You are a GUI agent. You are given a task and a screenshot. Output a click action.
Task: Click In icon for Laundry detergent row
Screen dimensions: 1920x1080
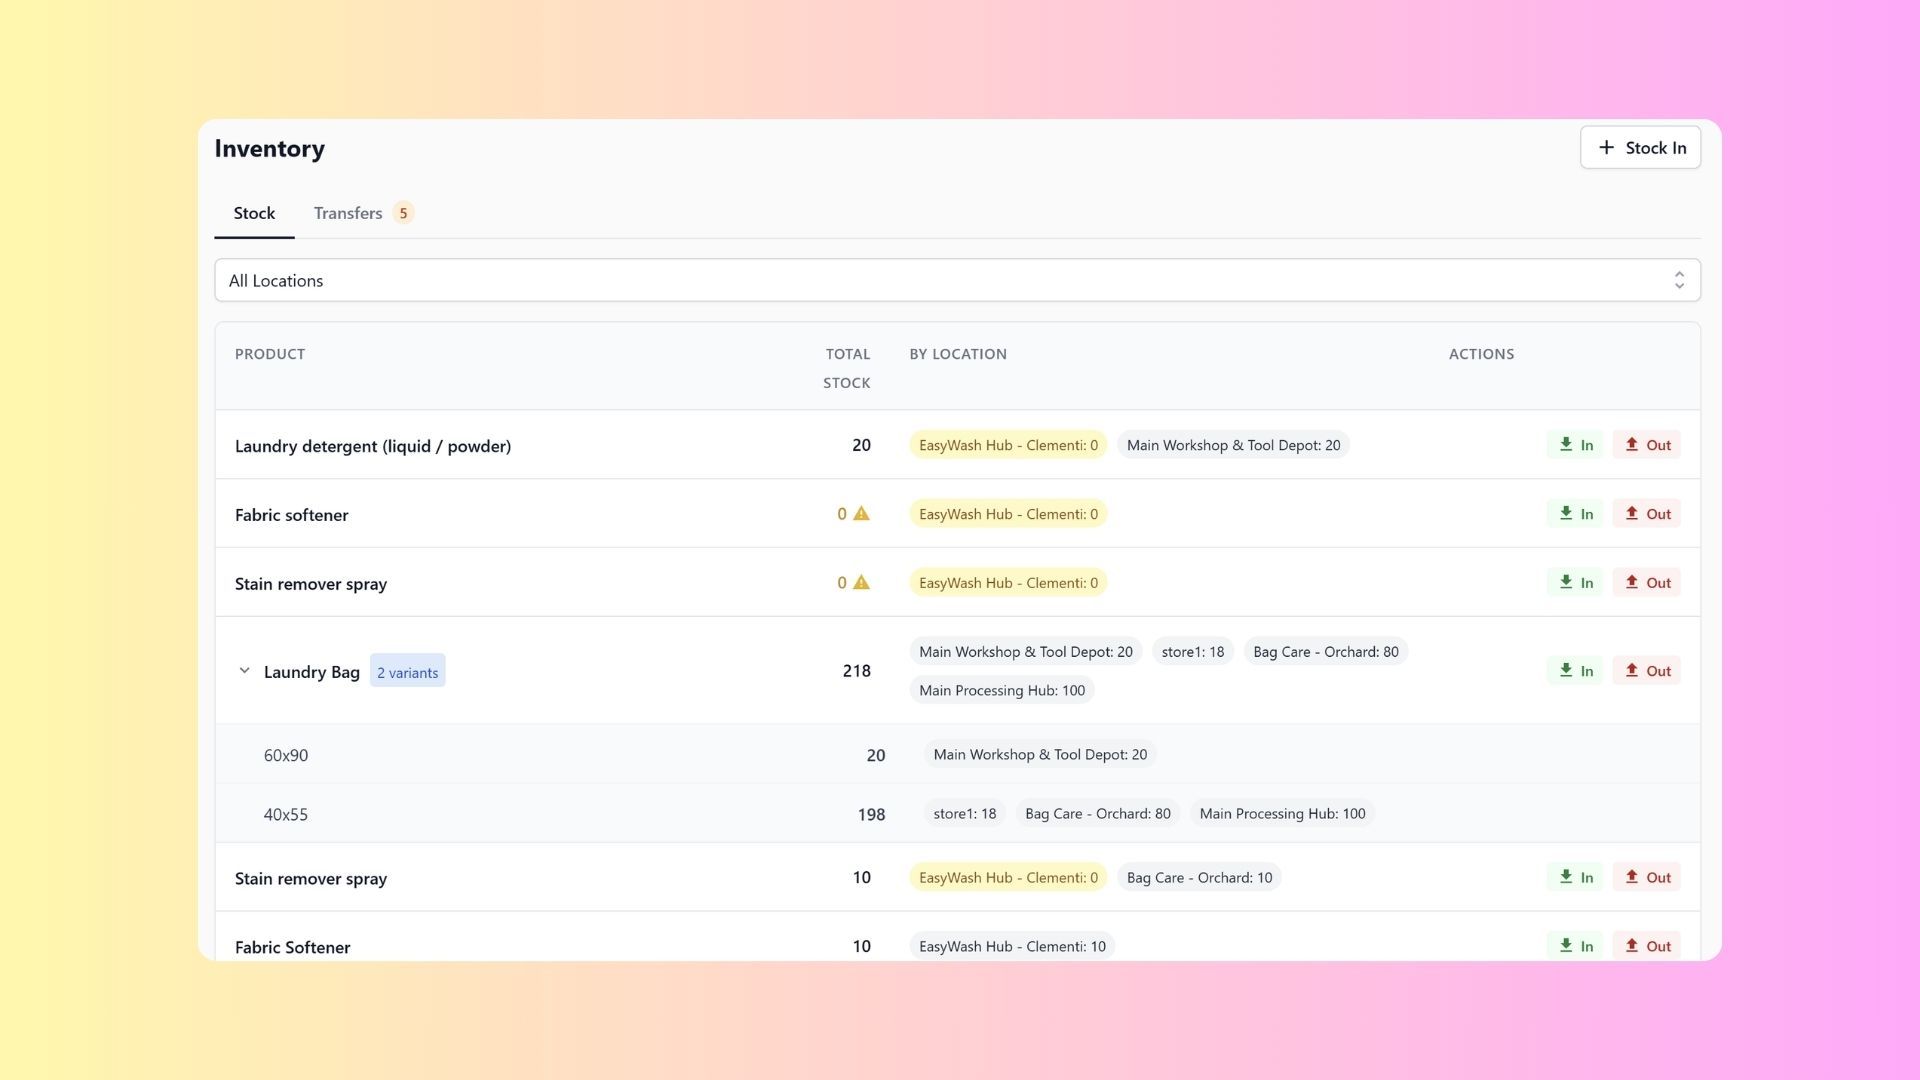[1566, 445]
